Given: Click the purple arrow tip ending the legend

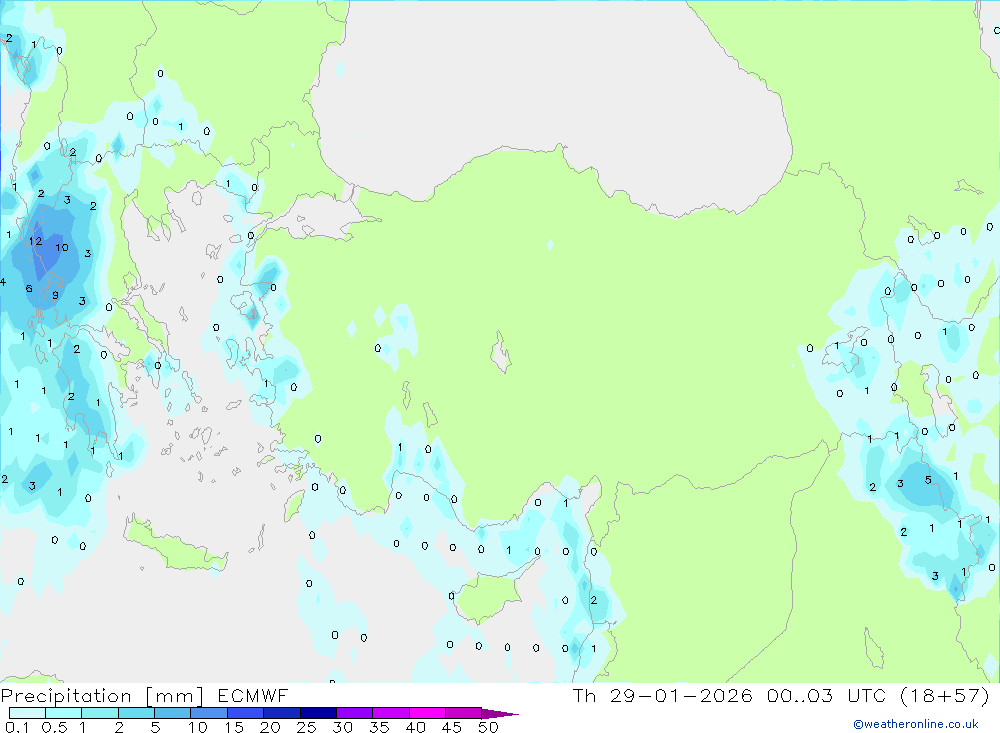Looking at the screenshot, I should [x=503, y=713].
